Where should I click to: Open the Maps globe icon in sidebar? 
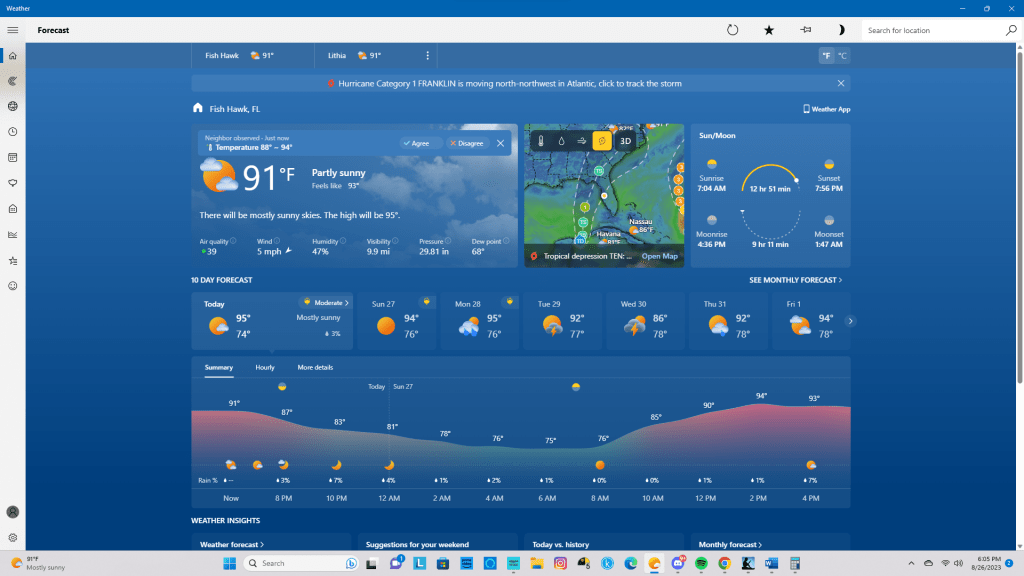pyautogui.click(x=12, y=106)
